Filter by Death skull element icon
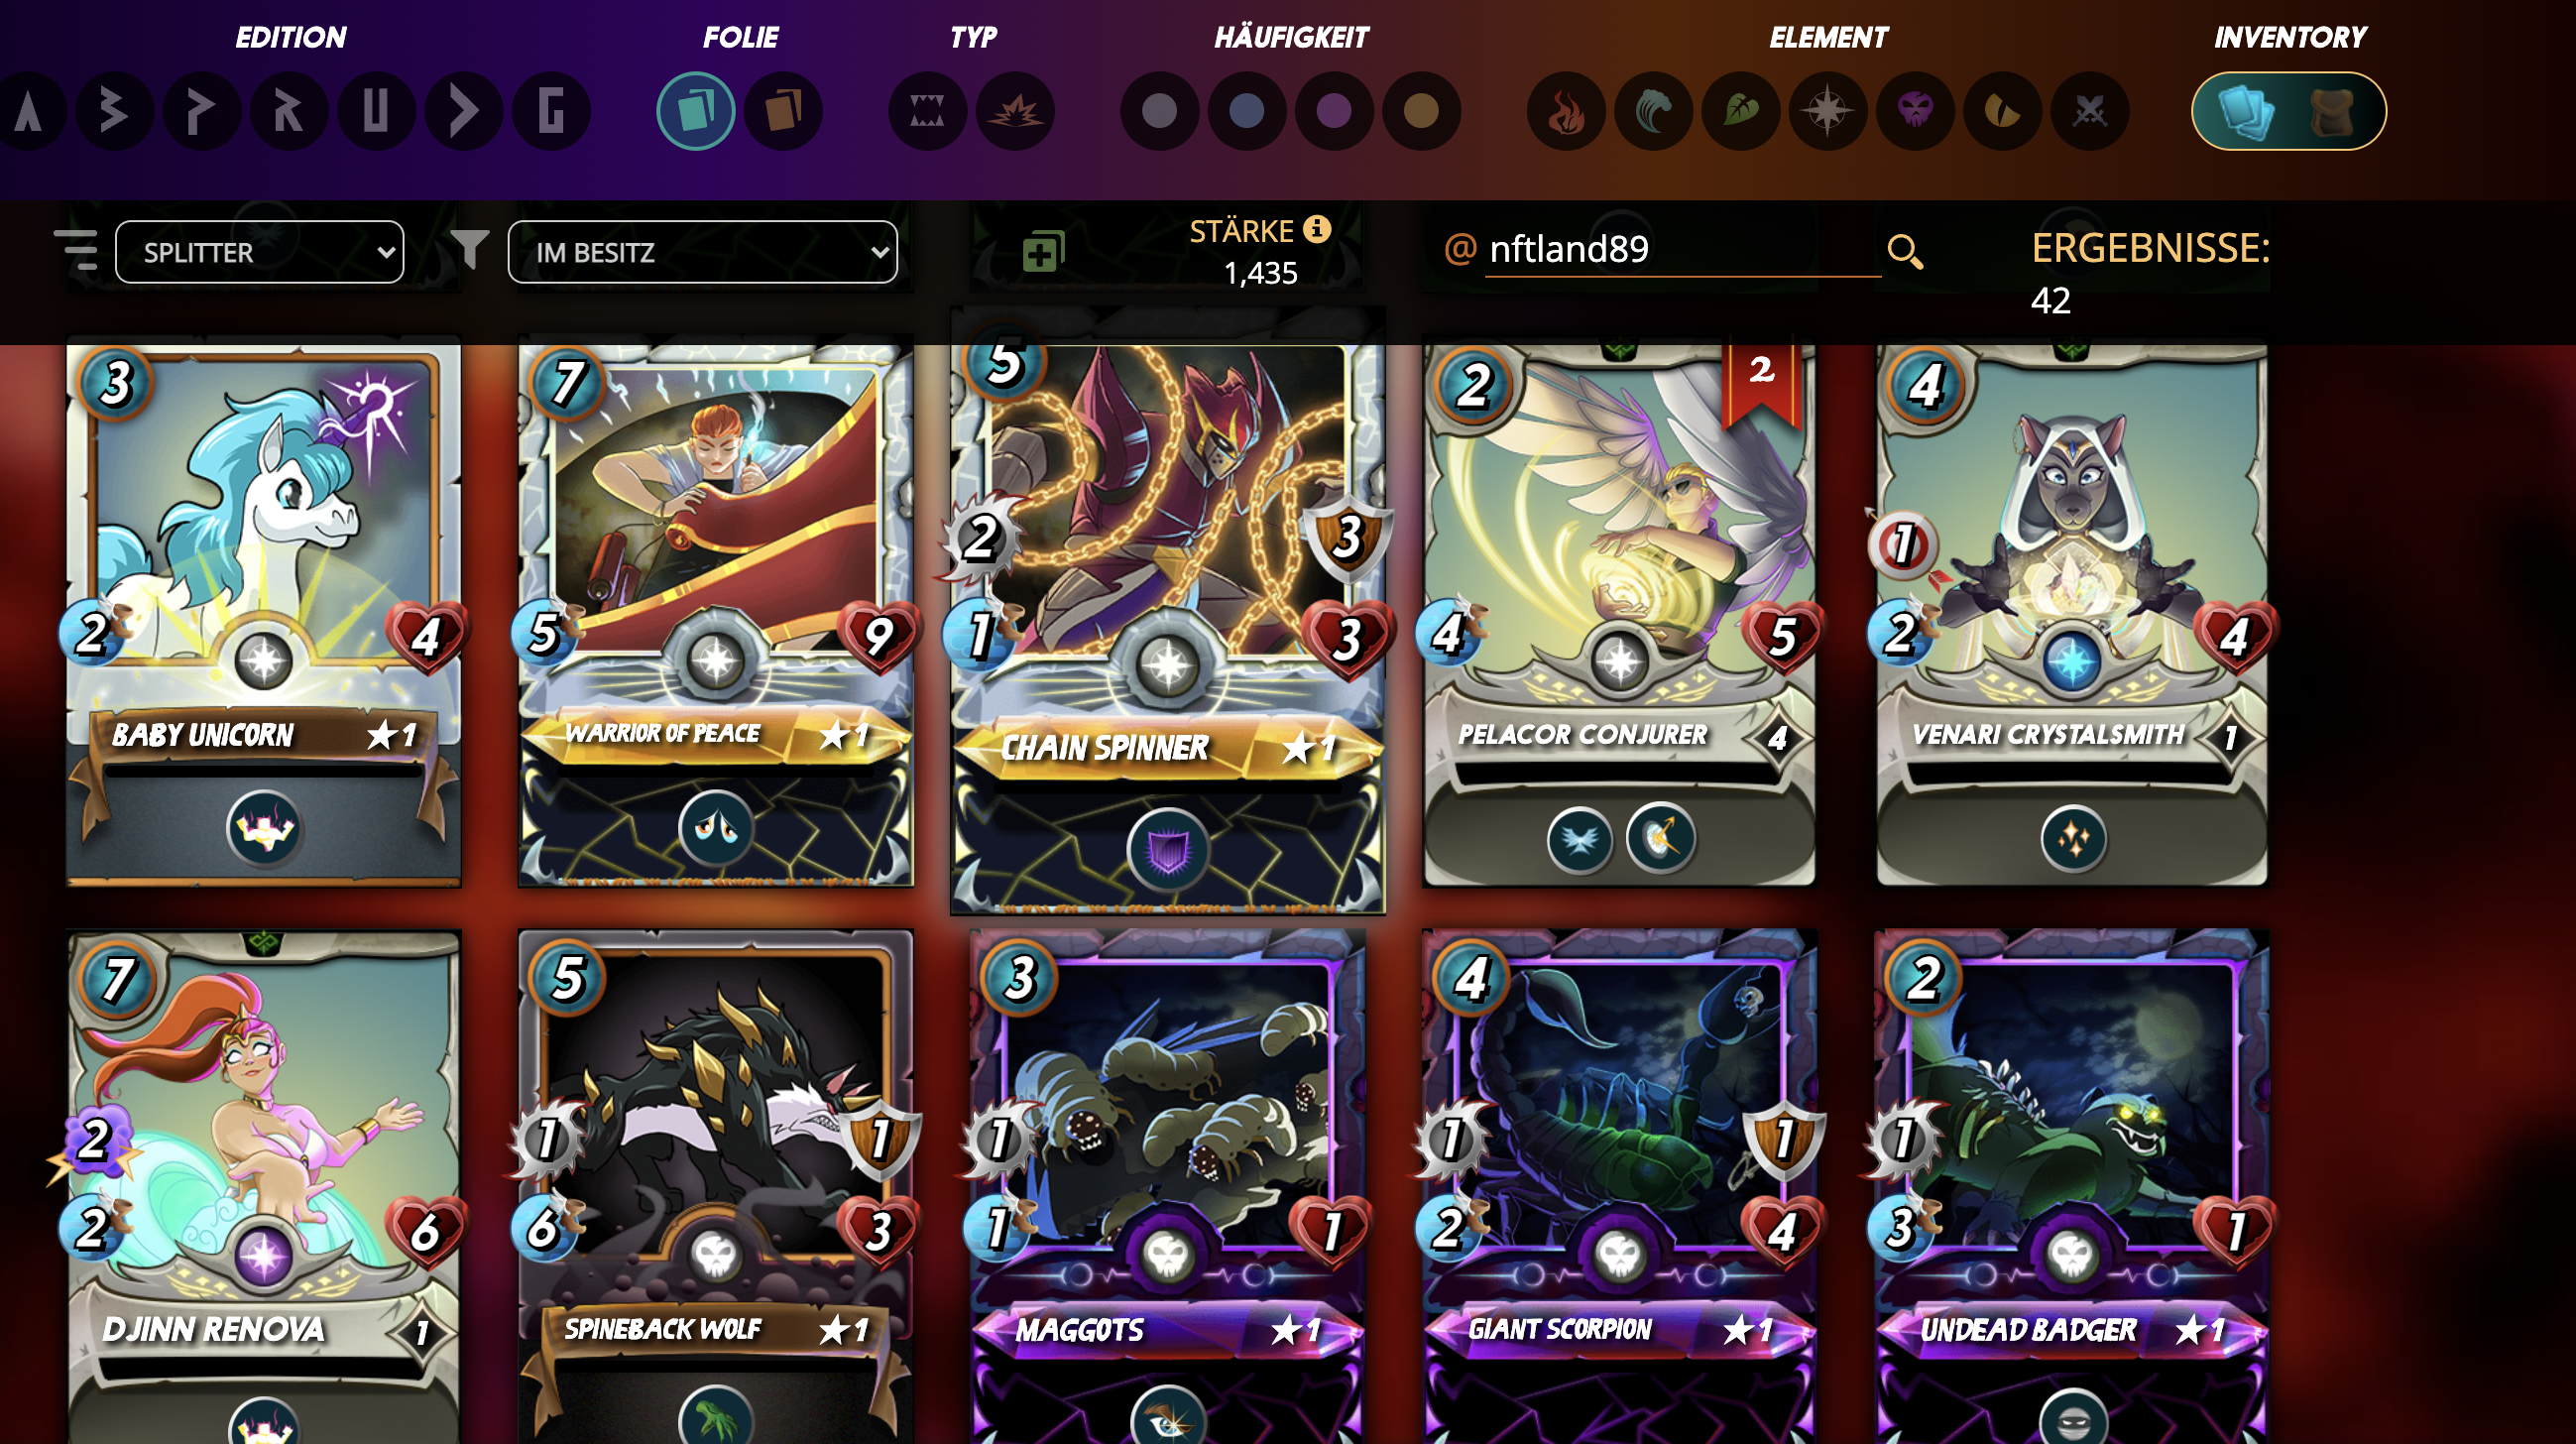This screenshot has height=1444, width=2576. pyautogui.click(x=1915, y=111)
